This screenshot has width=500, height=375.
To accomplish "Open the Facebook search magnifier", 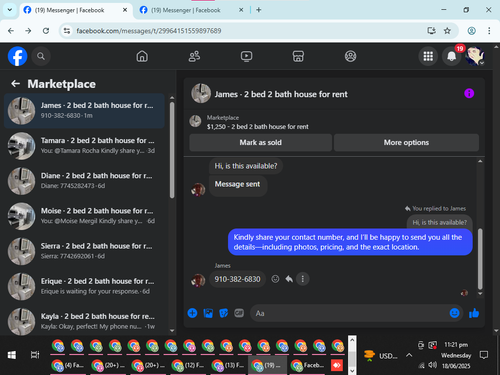I will tap(41, 56).
